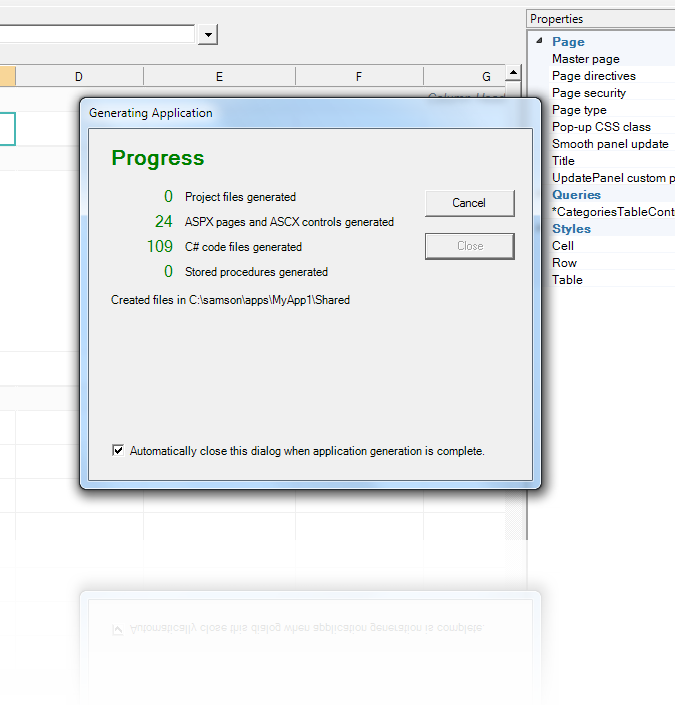Click the Cancel button in the dialog
Image resolution: width=675 pixels, height=705 pixels.
469,203
